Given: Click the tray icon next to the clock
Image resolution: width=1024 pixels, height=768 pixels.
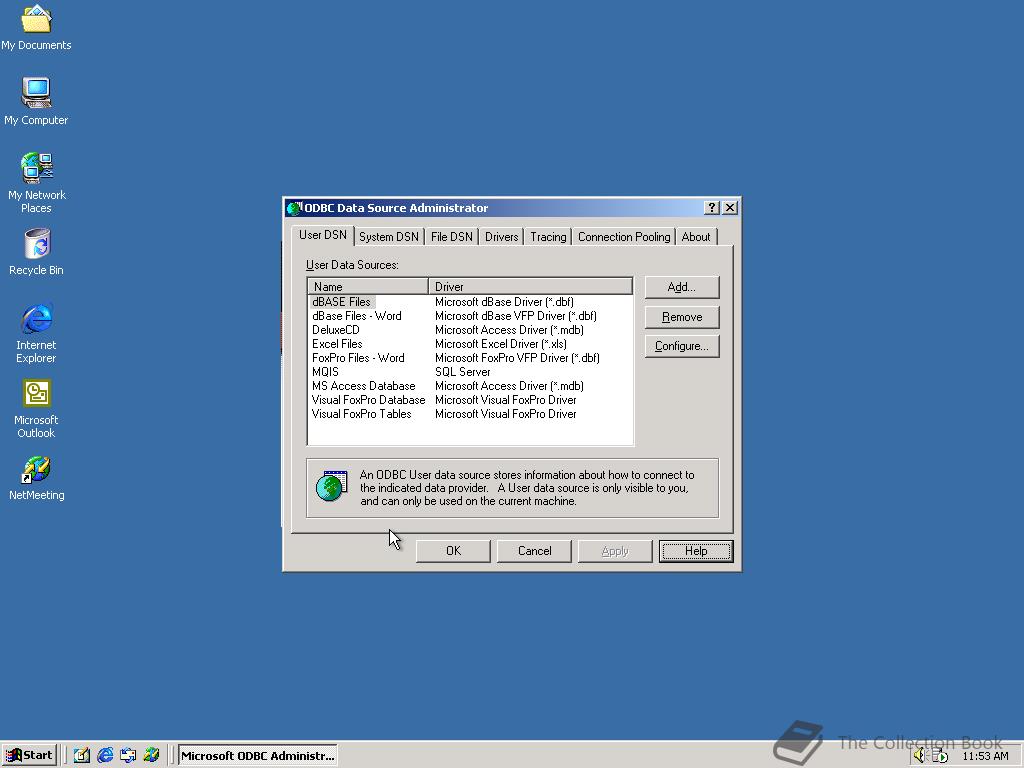Looking at the screenshot, I should tap(939, 756).
